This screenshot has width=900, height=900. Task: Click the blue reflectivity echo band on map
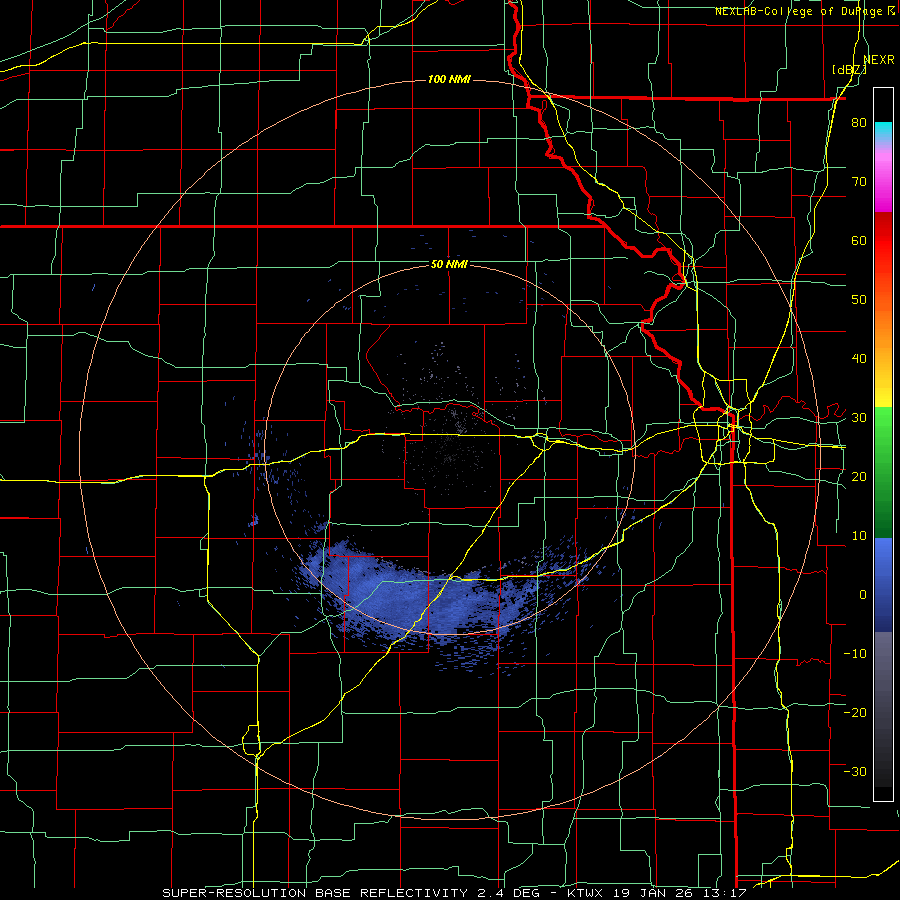tap(425, 600)
